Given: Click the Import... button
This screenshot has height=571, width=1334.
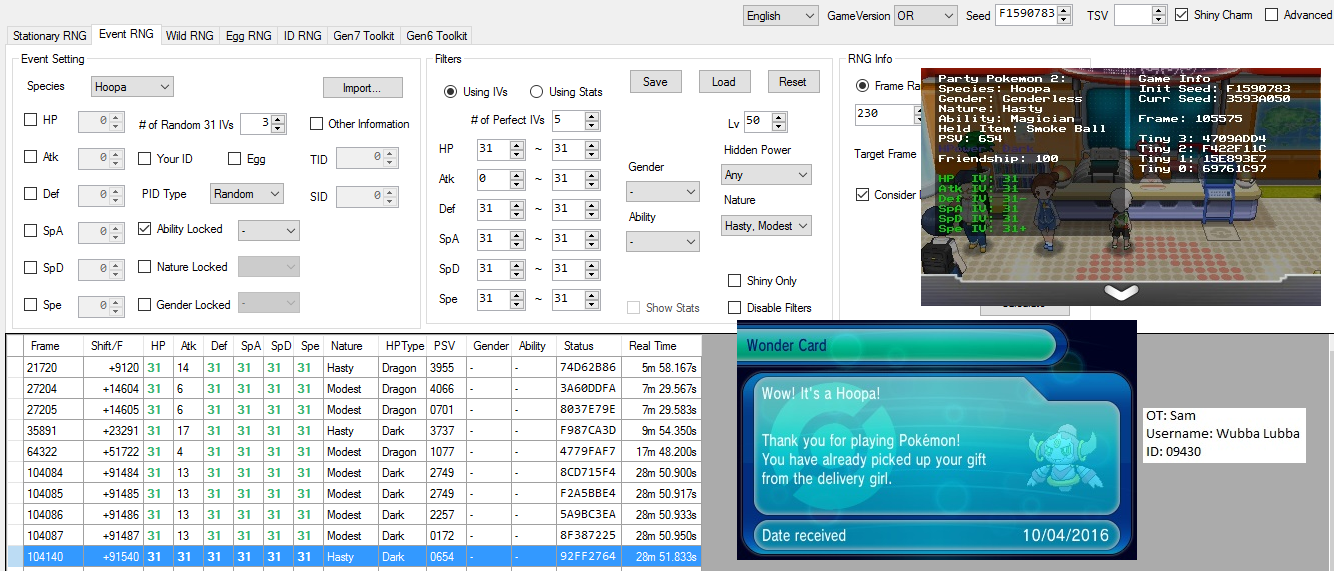Looking at the screenshot, I should (362, 88).
